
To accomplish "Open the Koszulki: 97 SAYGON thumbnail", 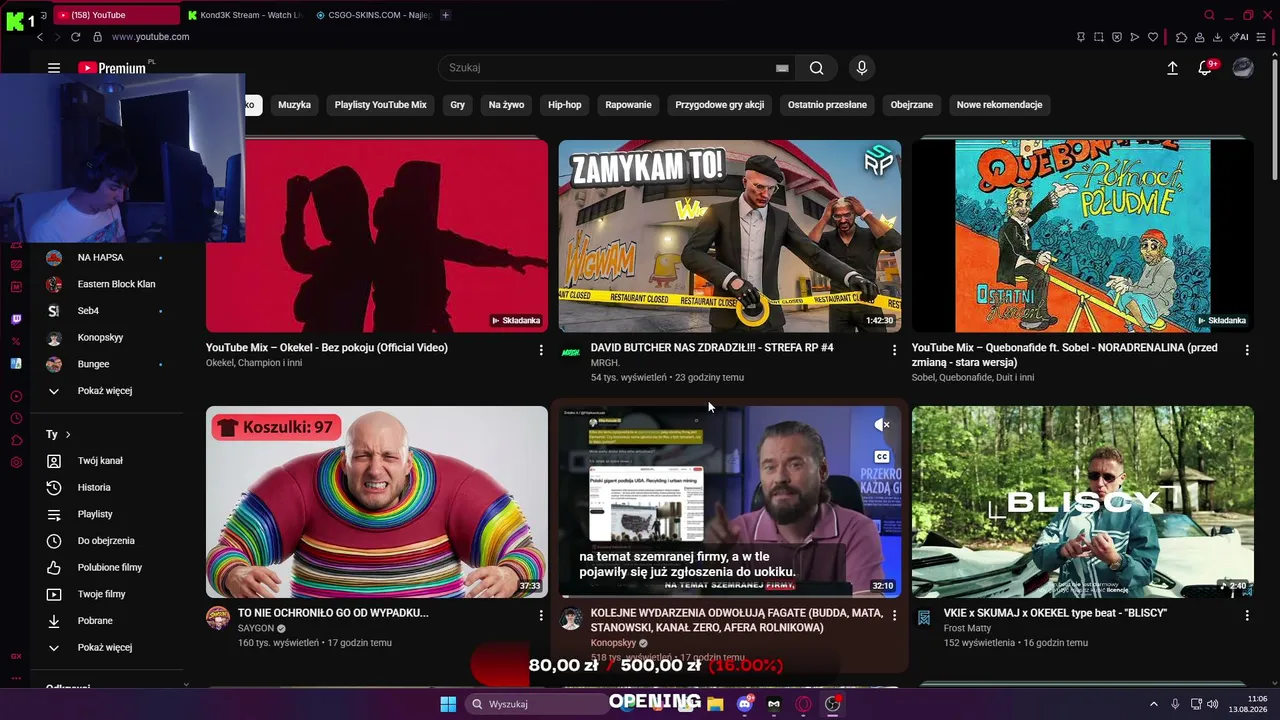I will coord(377,502).
